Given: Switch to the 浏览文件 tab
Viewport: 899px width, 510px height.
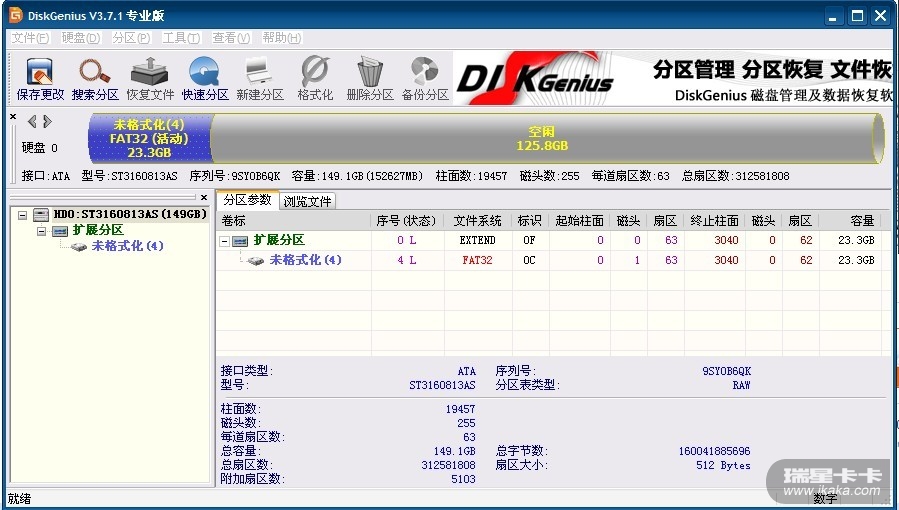Looking at the screenshot, I should pyautogui.click(x=307, y=201).
